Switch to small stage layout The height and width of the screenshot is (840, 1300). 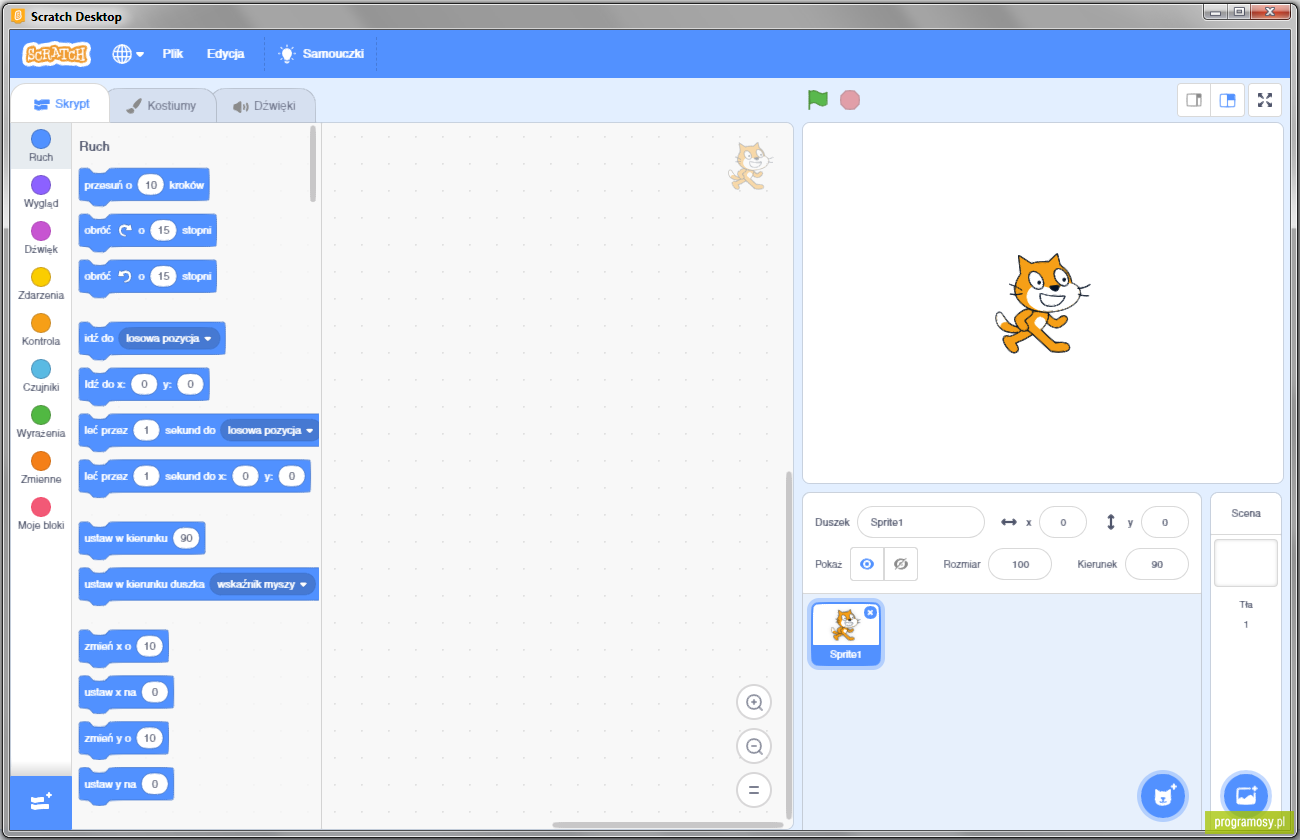[x=1194, y=100]
